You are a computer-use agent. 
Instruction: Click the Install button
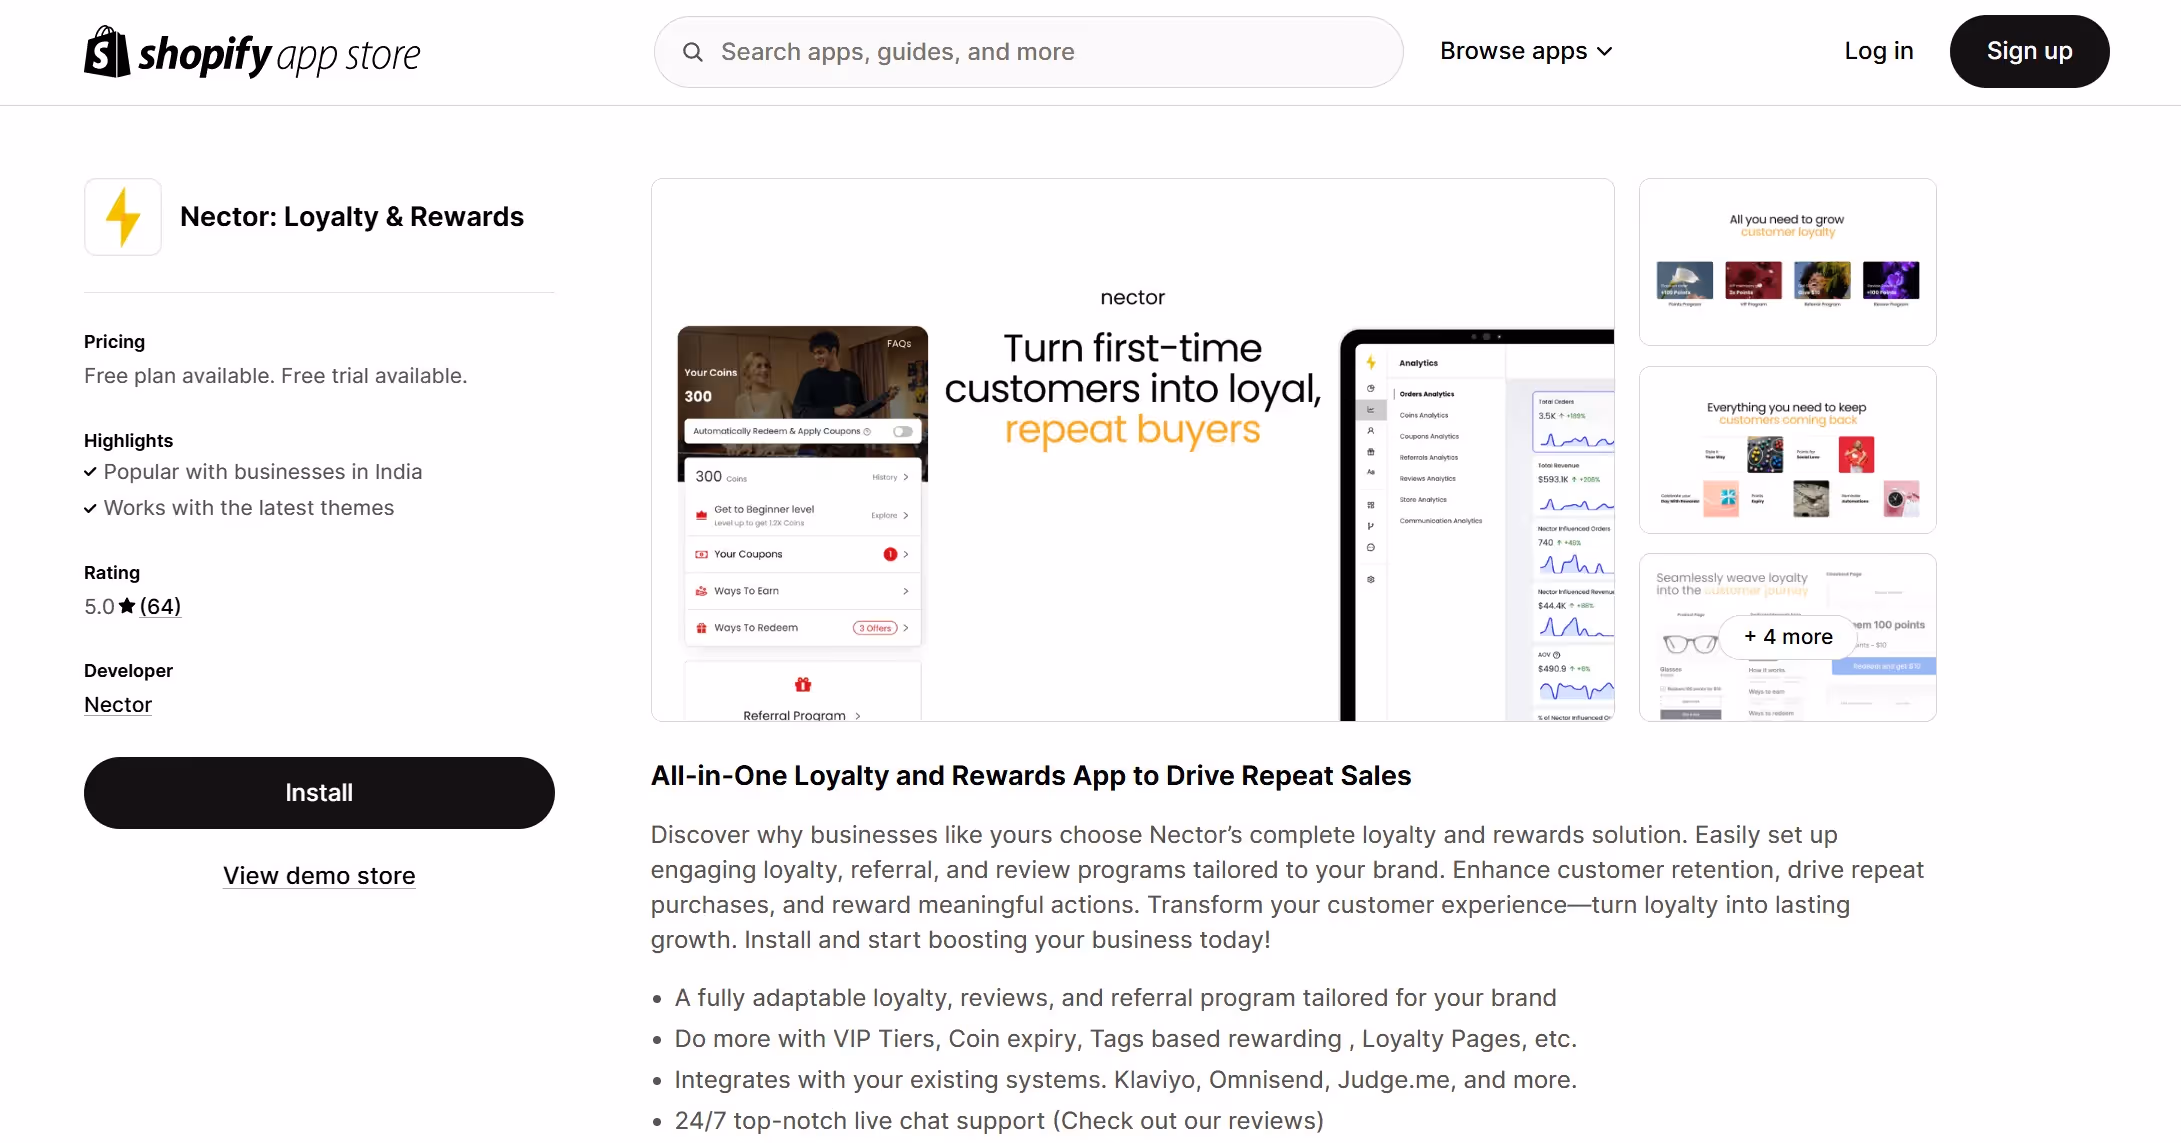coord(319,793)
